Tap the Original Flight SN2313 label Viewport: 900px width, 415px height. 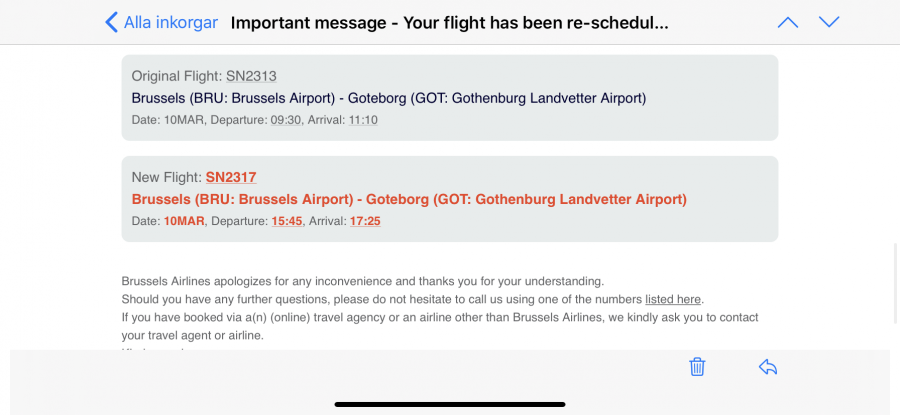point(204,76)
